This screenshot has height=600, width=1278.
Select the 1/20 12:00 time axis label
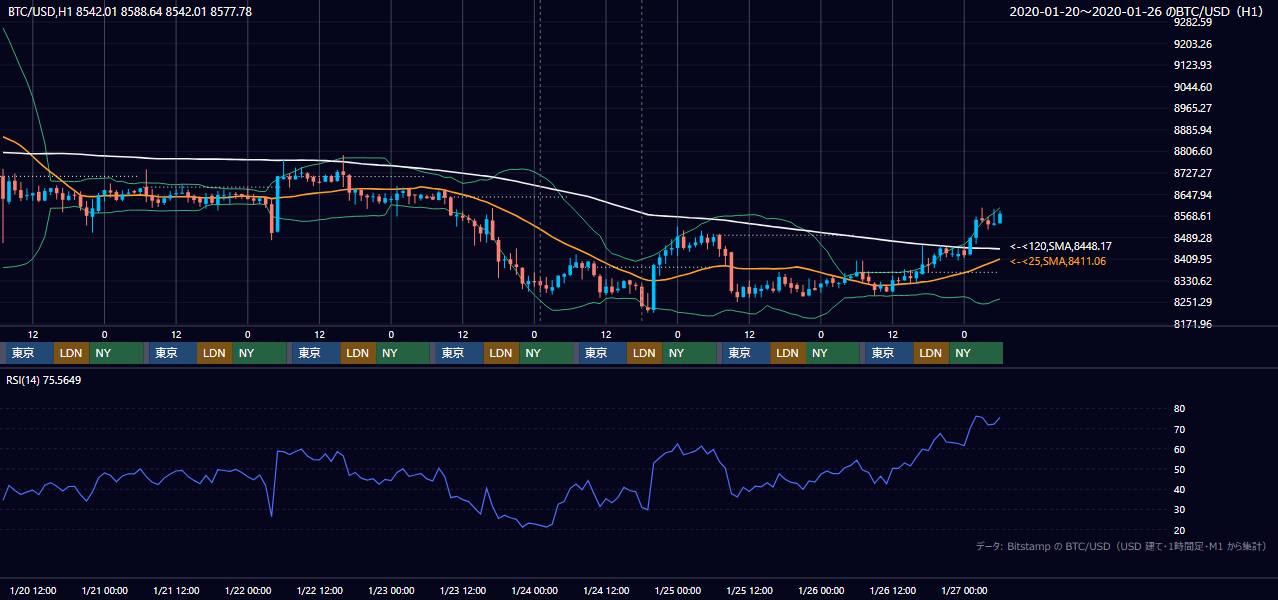[33, 590]
